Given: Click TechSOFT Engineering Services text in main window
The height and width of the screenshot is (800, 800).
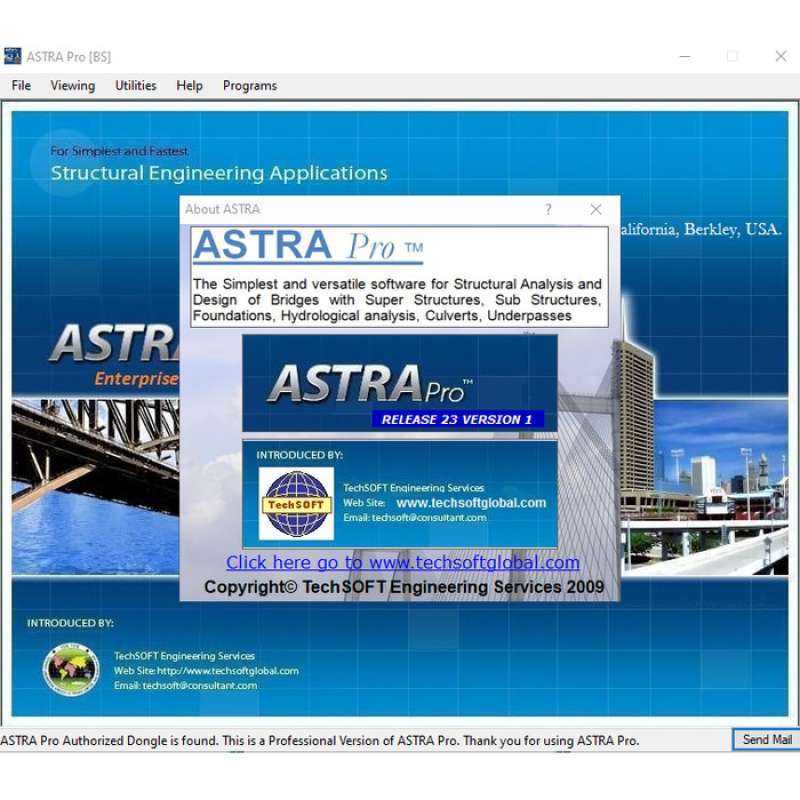Looking at the screenshot, I should point(184,656).
